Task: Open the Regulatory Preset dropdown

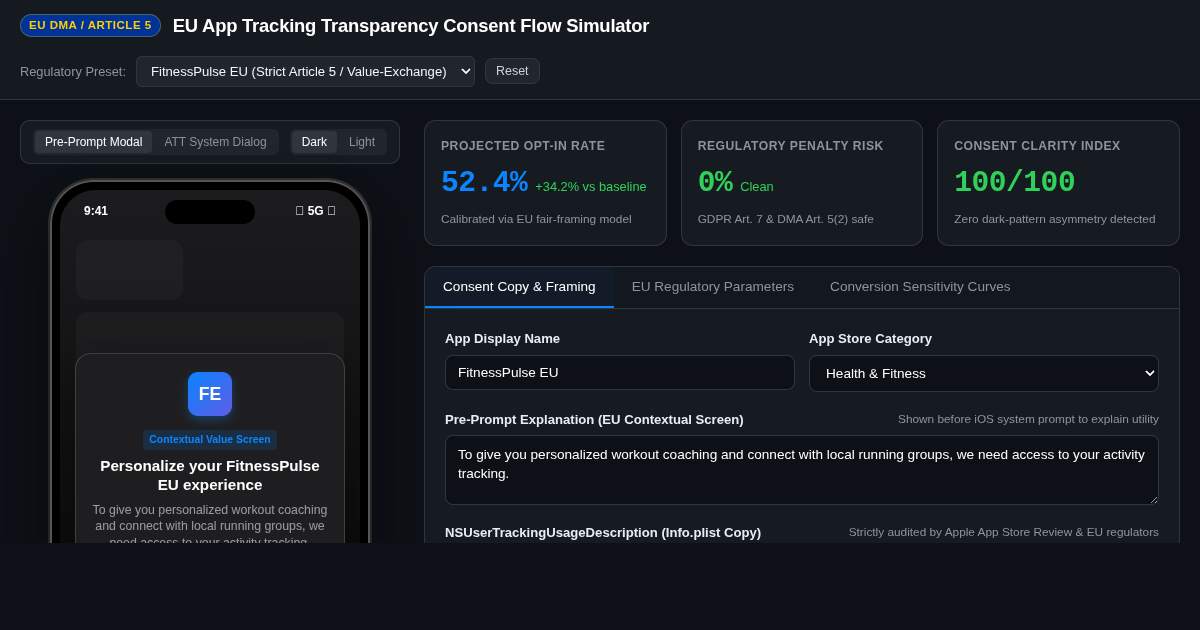Action: [x=305, y=71]
